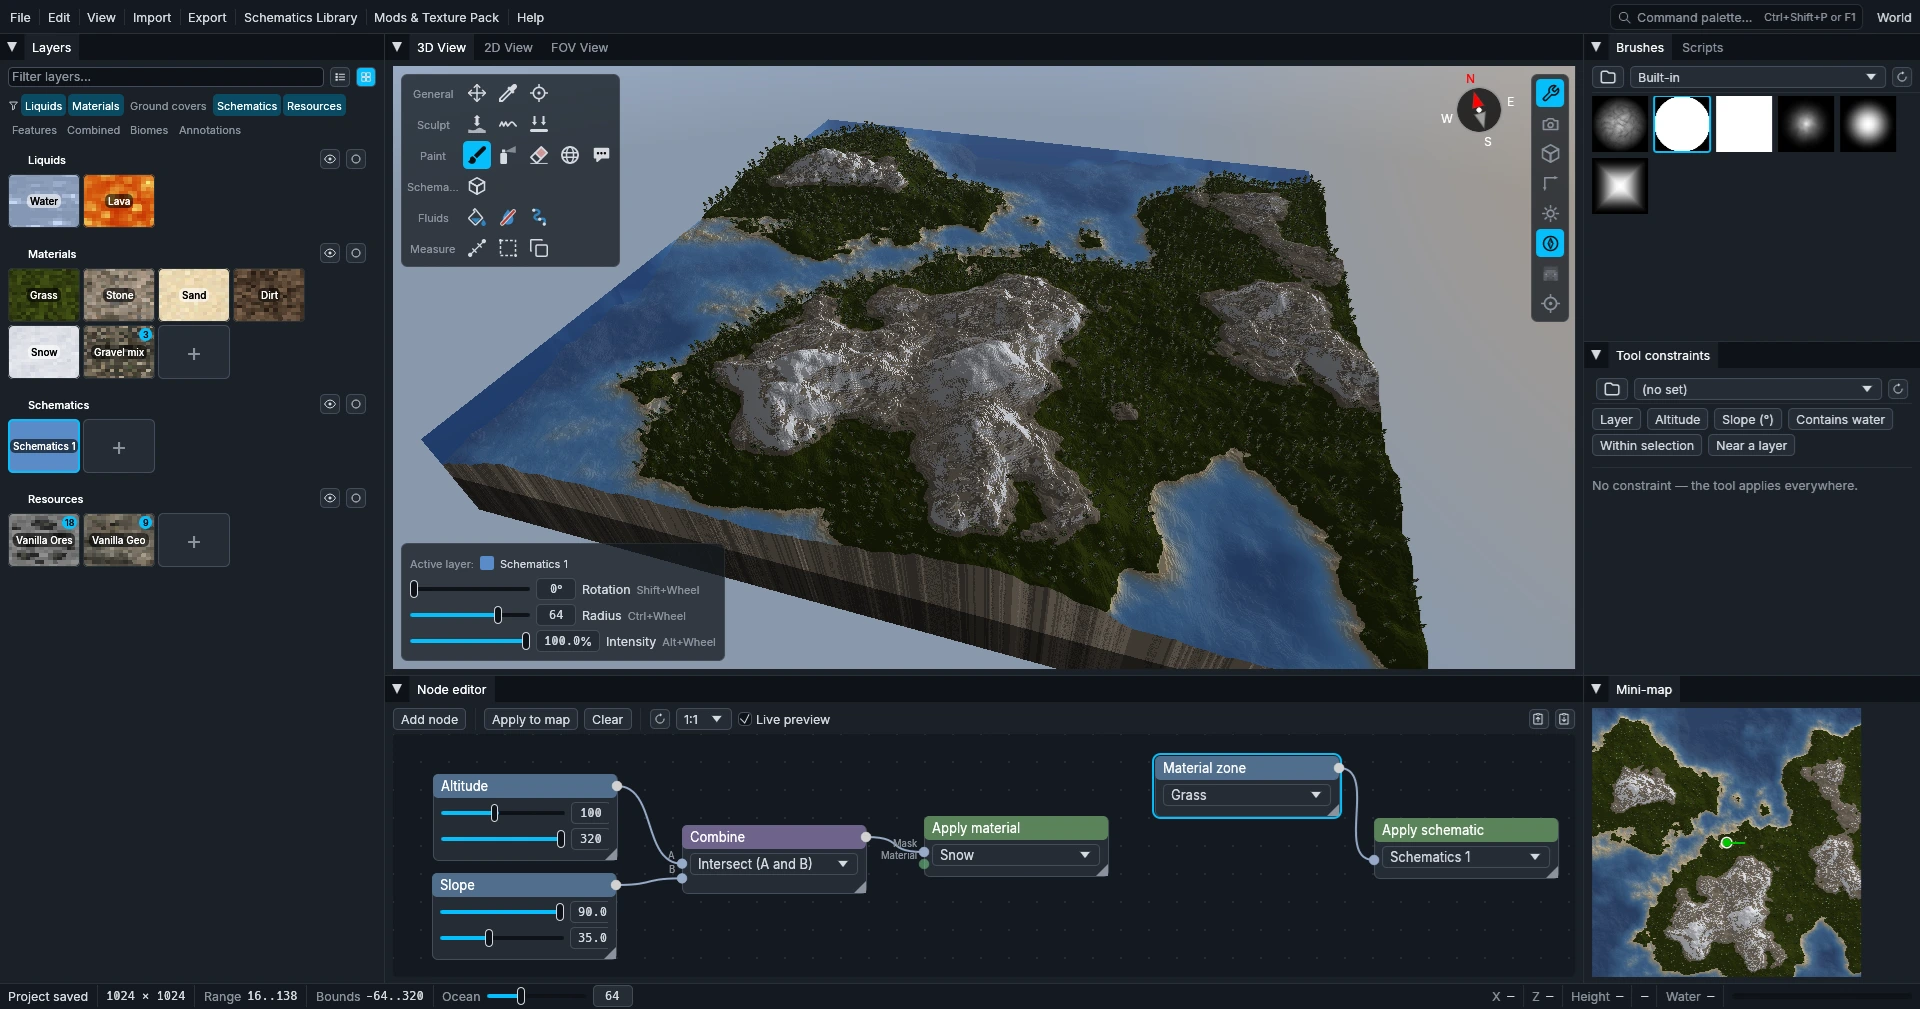This screenshot has height=1009, width=1920.
Task: Open the Schematics Library menu
Action: point(300,17)
